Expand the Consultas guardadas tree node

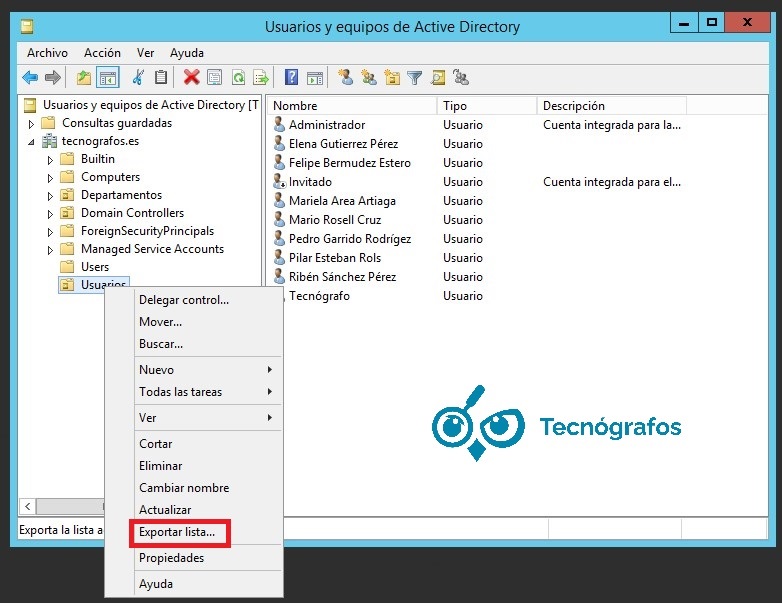31,124
